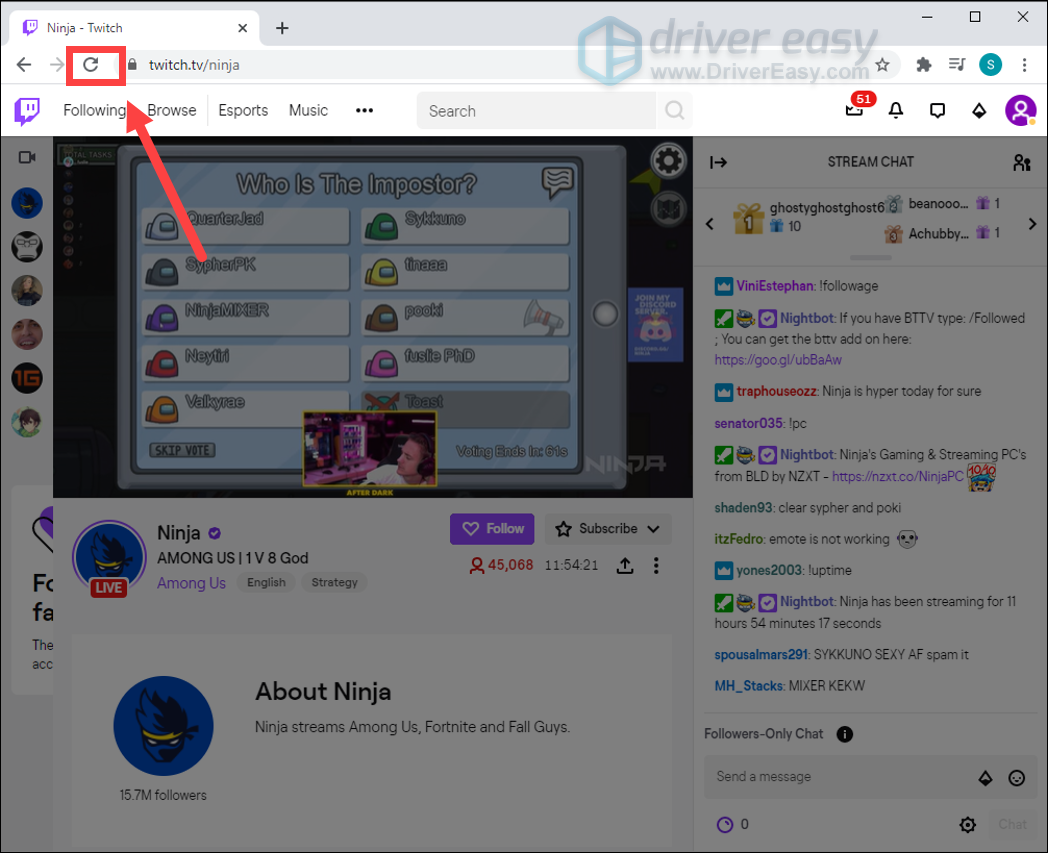Click the Cheer bits icon in the chat box

(985, 777)
